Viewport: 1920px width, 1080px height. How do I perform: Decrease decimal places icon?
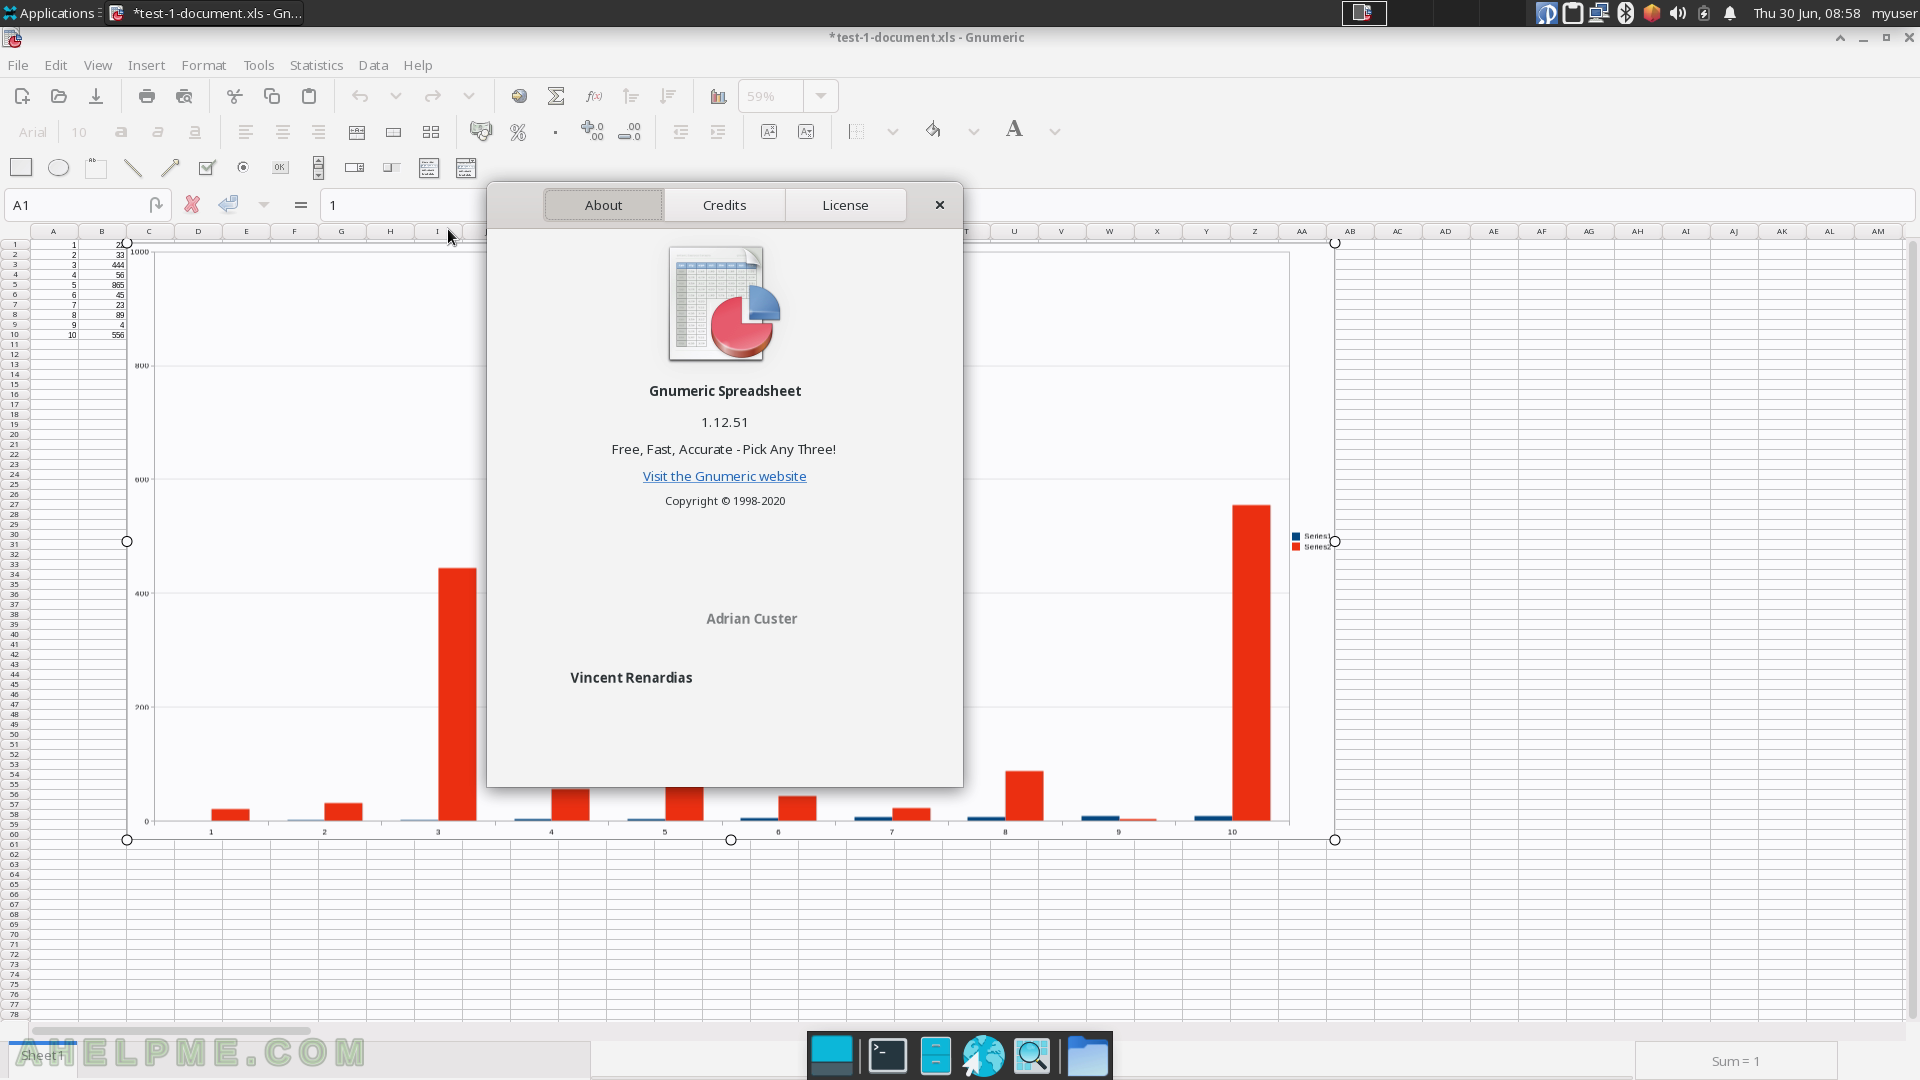[629, 131]
